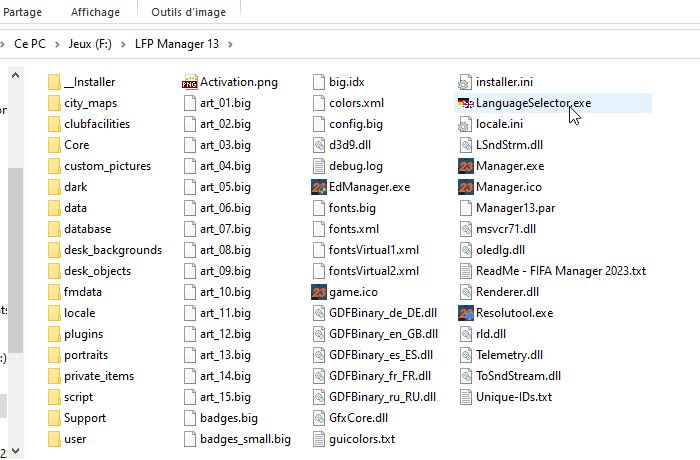The width and height of the screenshot is (700, 460).
Task: Expand the chevron after Ce PC
Action: click(57, 44)
